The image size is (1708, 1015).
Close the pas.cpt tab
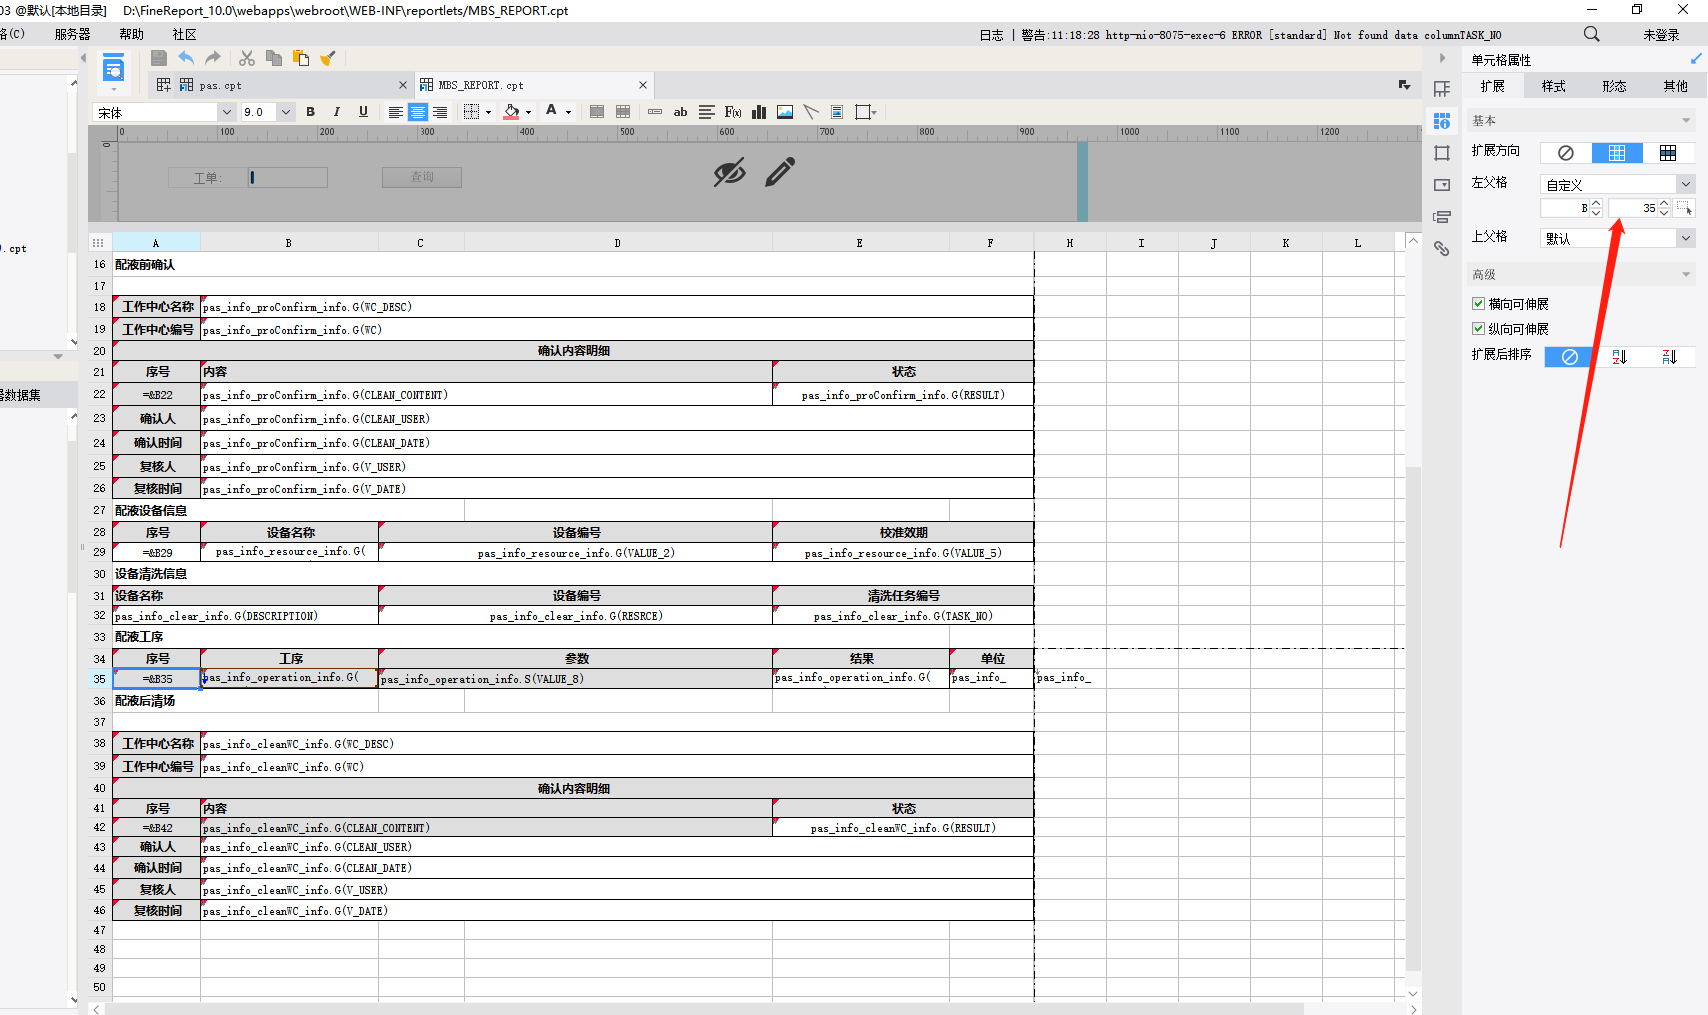pos(403,85)
